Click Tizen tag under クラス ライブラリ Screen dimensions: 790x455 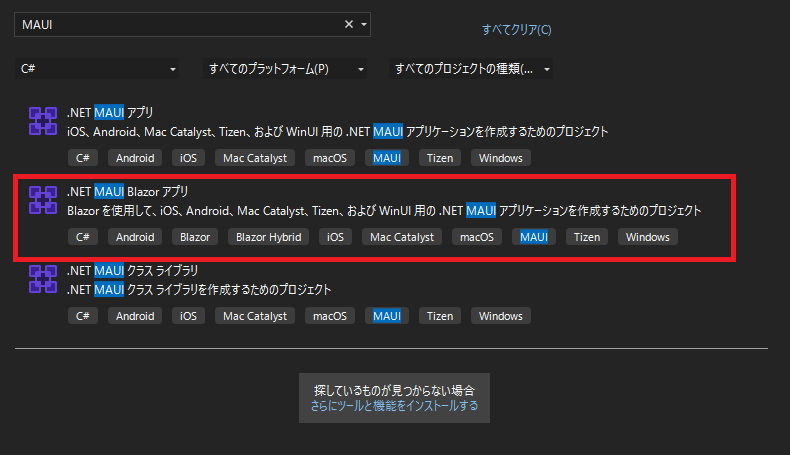(440, 316)
